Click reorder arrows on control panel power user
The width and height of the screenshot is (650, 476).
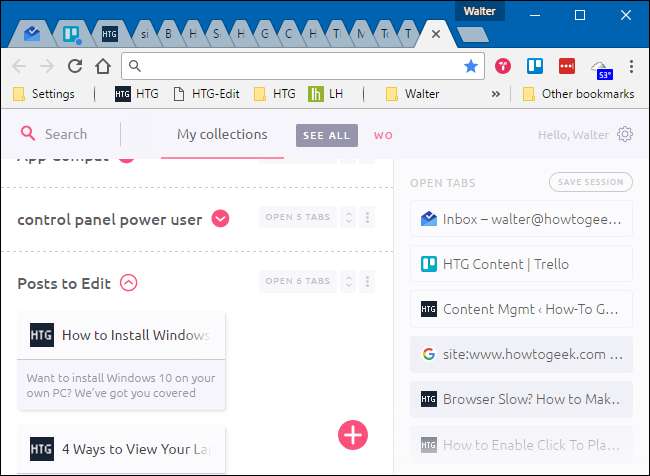(x=349, y=217)
